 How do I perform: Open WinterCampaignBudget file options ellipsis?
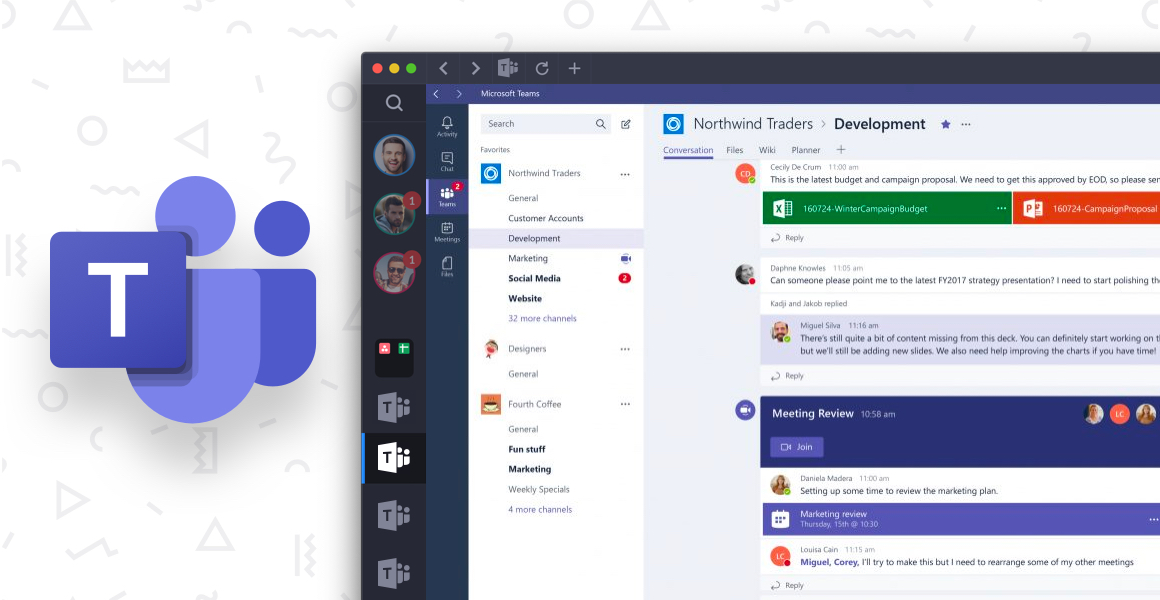[1002, 209]
